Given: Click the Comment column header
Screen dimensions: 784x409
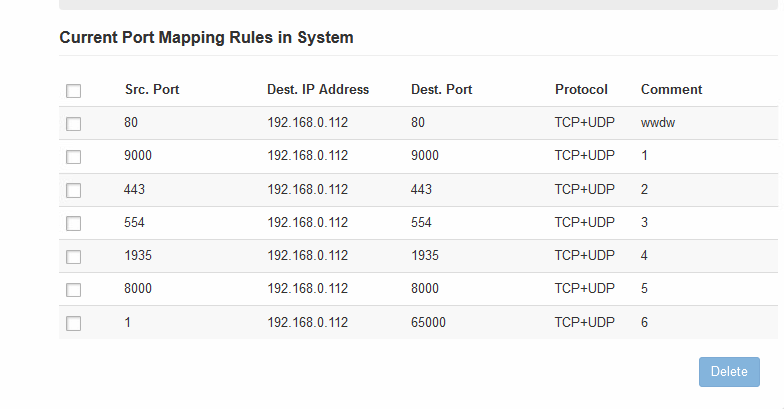Looking at the screenshot, I should [x=672, y=90].
